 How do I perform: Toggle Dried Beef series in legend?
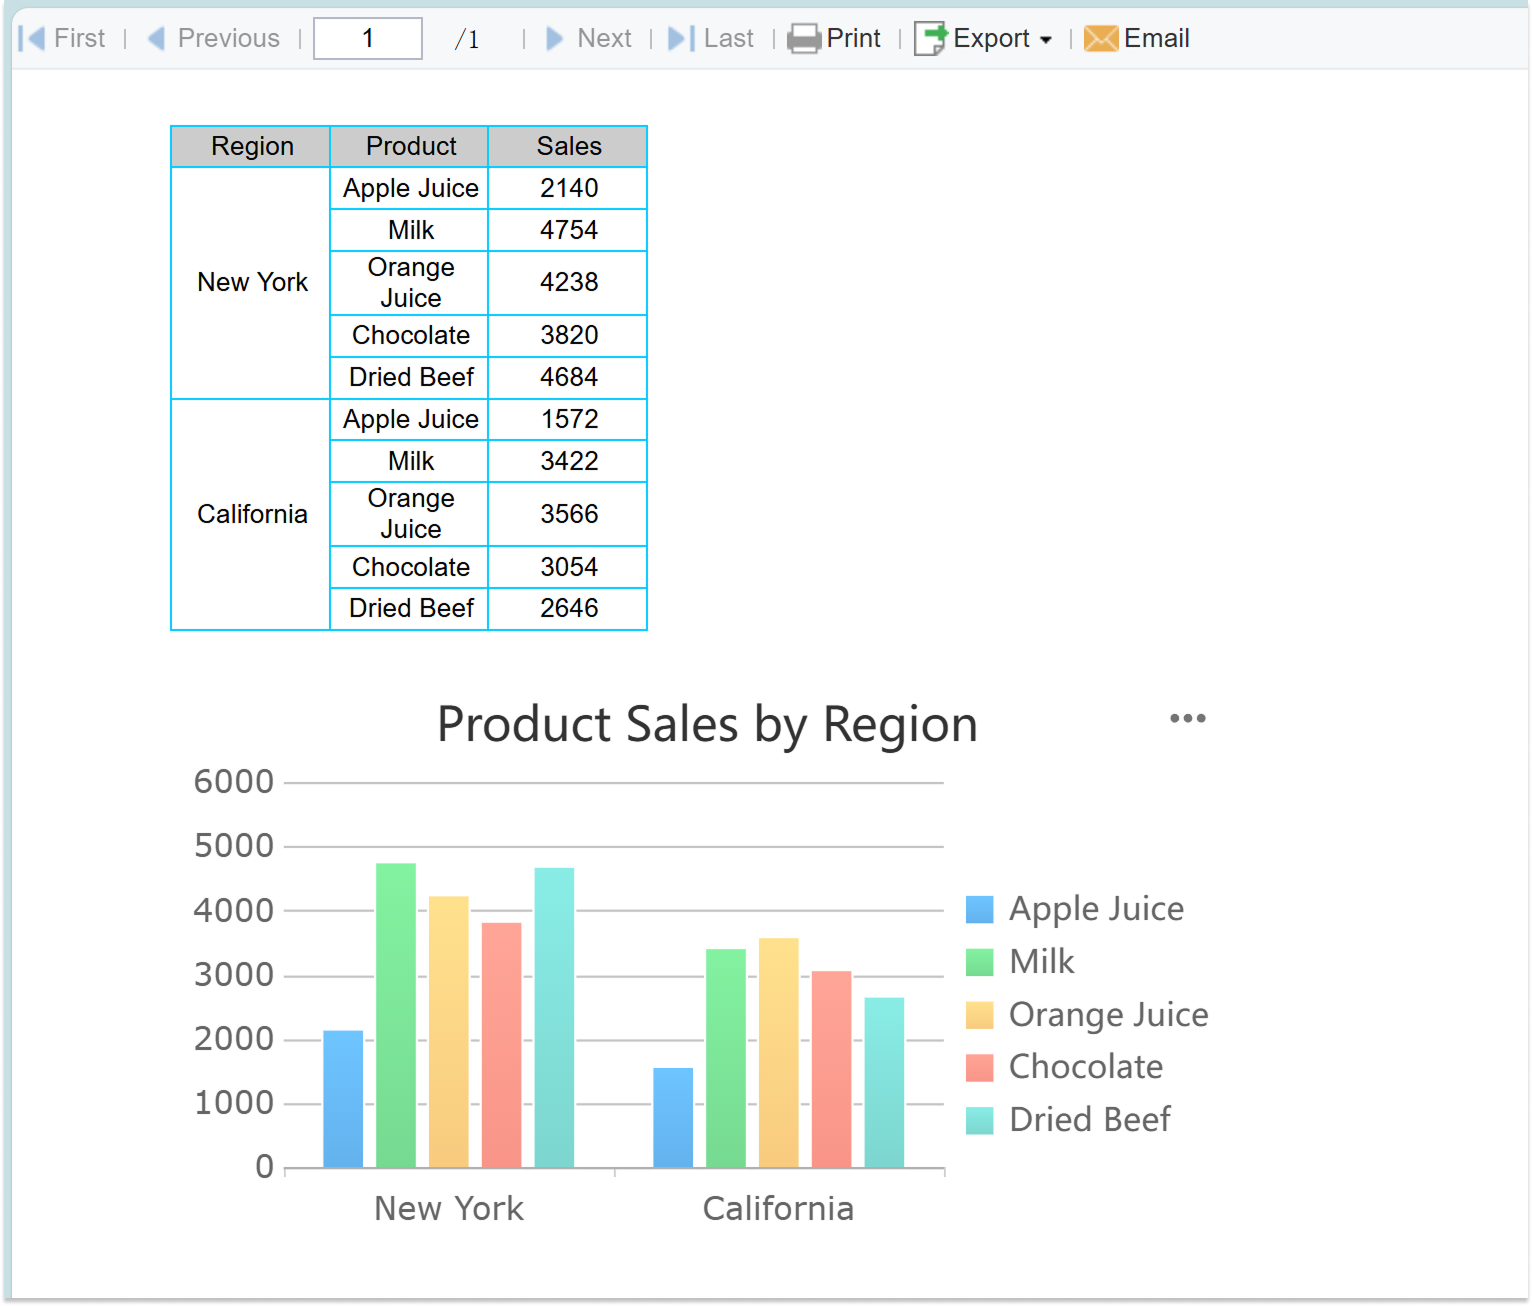pyautogui.click(x=1068, y=1120)
